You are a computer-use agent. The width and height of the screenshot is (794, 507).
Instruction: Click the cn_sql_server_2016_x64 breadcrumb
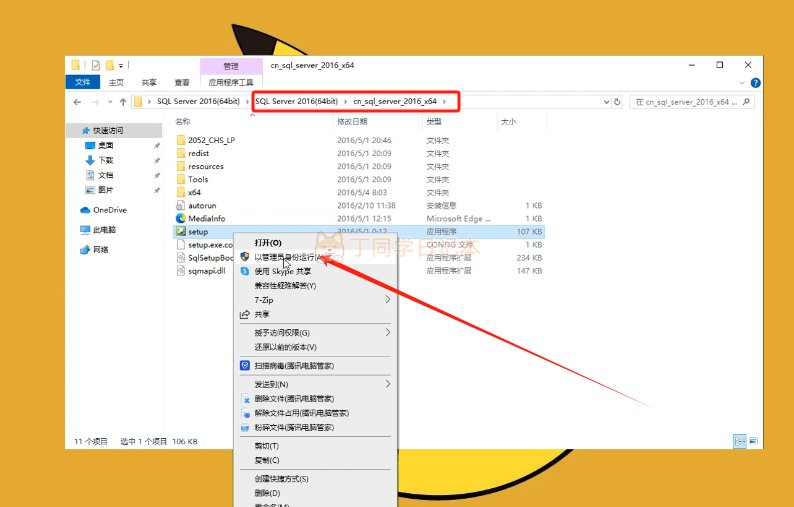coord(395,101)
